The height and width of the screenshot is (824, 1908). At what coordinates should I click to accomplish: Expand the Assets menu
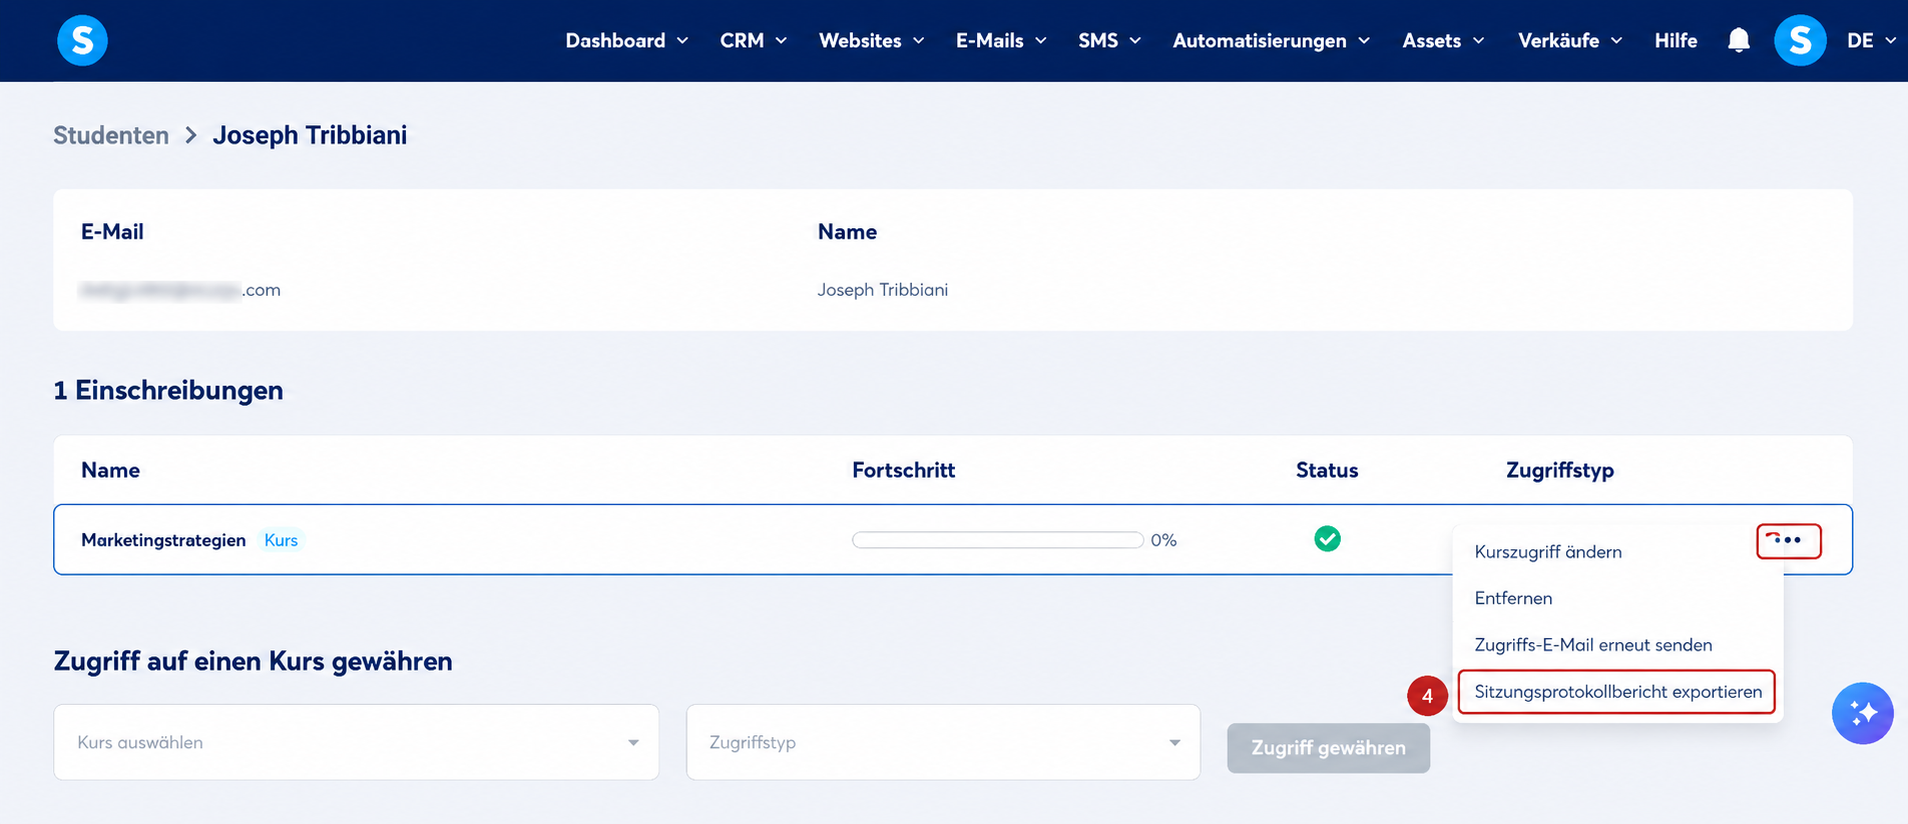1443,41
